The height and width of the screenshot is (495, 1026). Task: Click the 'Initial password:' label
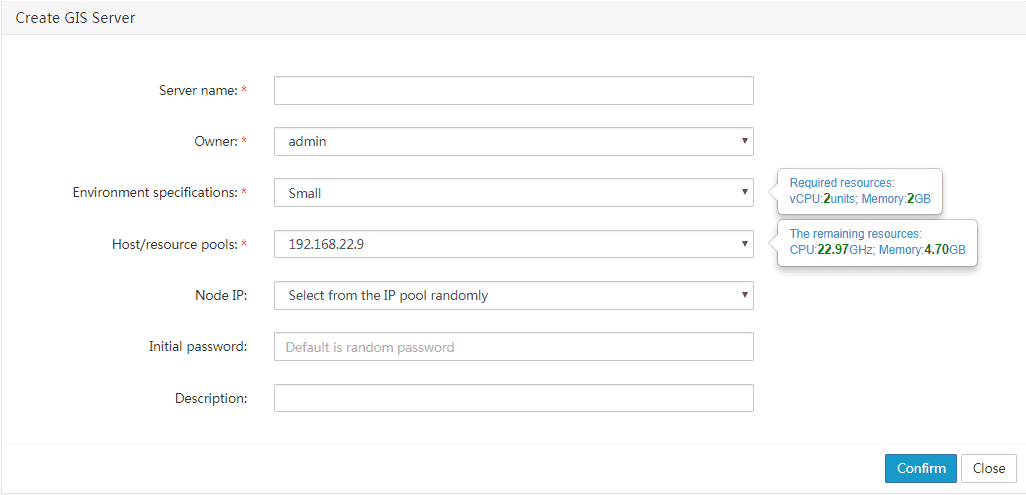[x=198, y=346]
